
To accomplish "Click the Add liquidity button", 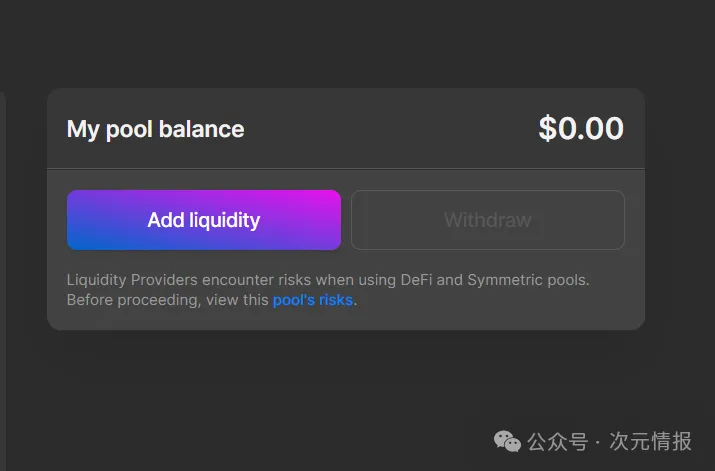I will tap(203, 220).
